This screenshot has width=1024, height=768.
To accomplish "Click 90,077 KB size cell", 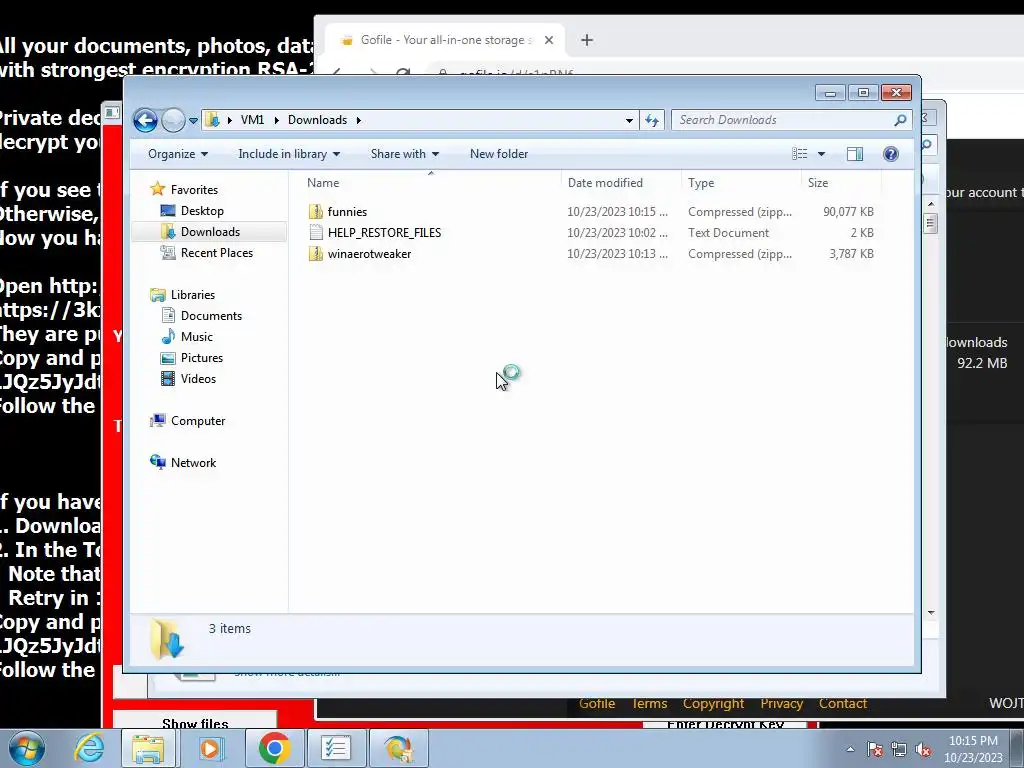I will click(x=848, y=212).
